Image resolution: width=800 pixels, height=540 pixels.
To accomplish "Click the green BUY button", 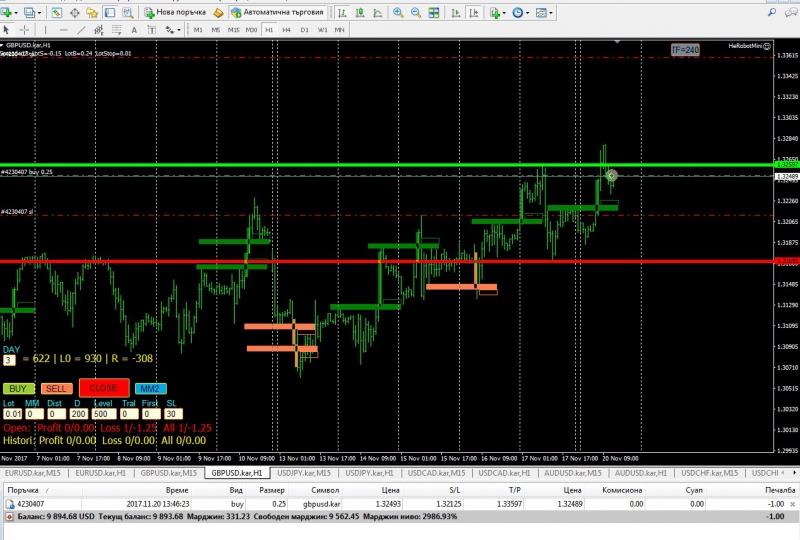I will pyautogui.click(x=18, y=388).
